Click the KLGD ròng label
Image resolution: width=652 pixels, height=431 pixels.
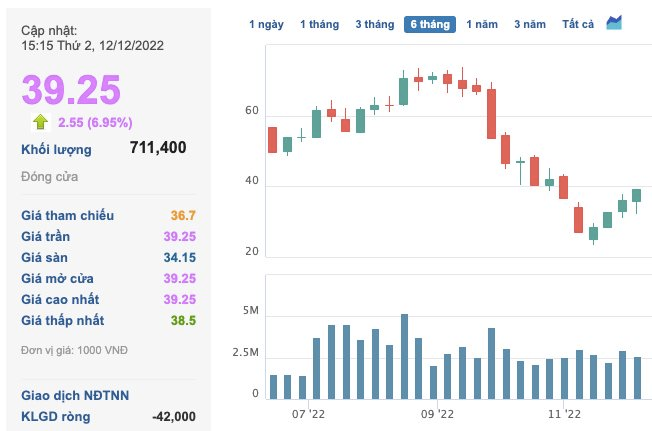(55, 416)
